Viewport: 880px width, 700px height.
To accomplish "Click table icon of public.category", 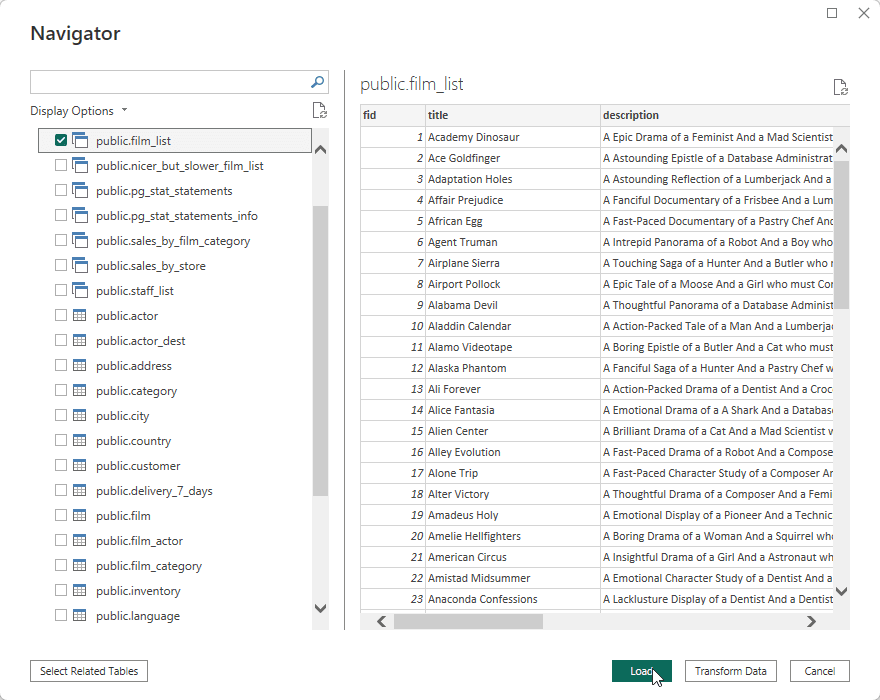I will tap(80, 390).
